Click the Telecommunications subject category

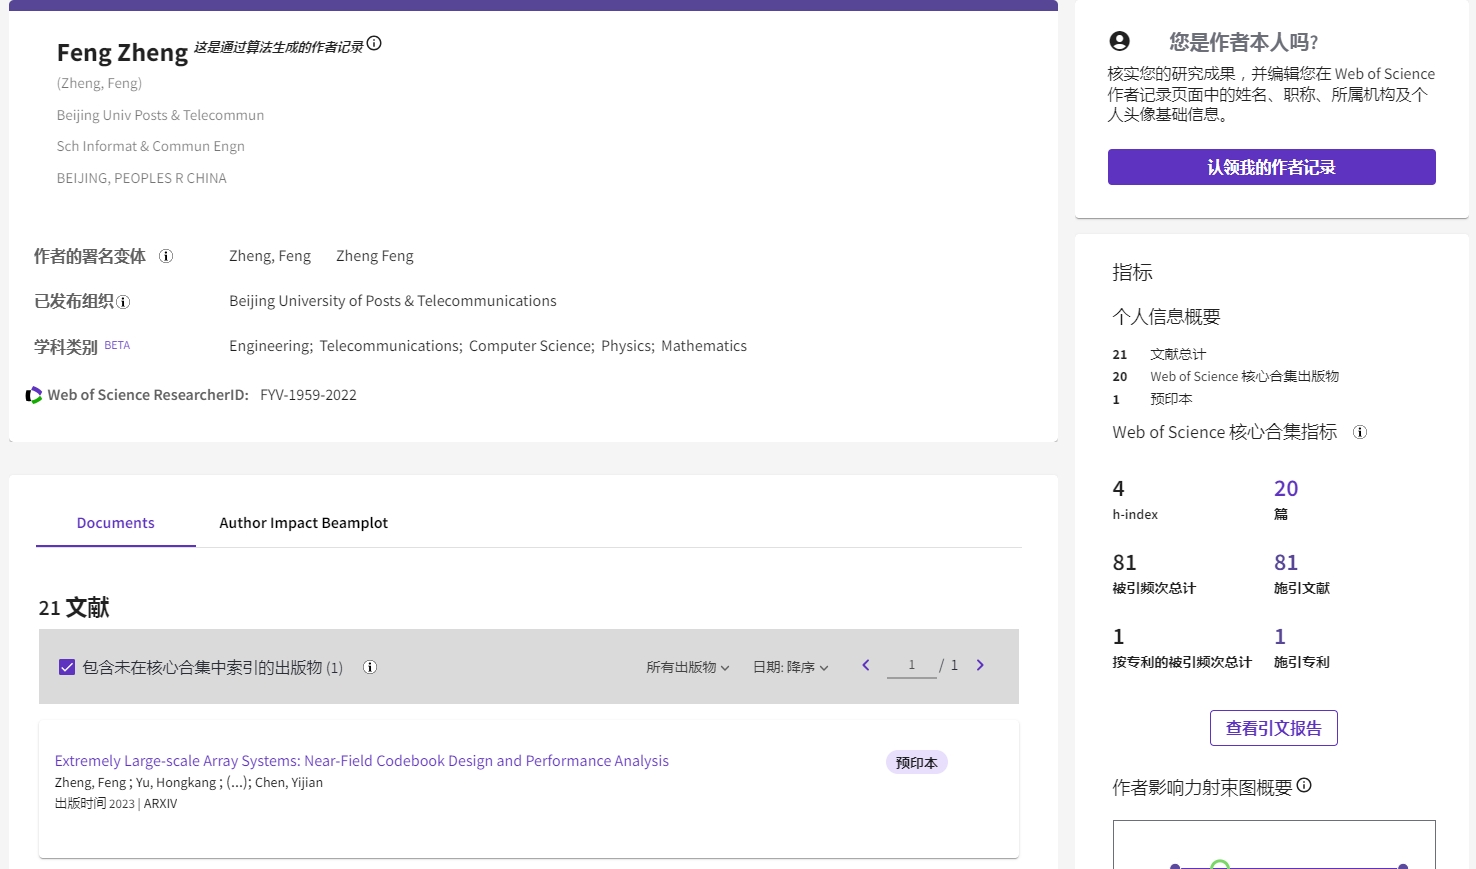pyautogui.click(x=391, y=346)
